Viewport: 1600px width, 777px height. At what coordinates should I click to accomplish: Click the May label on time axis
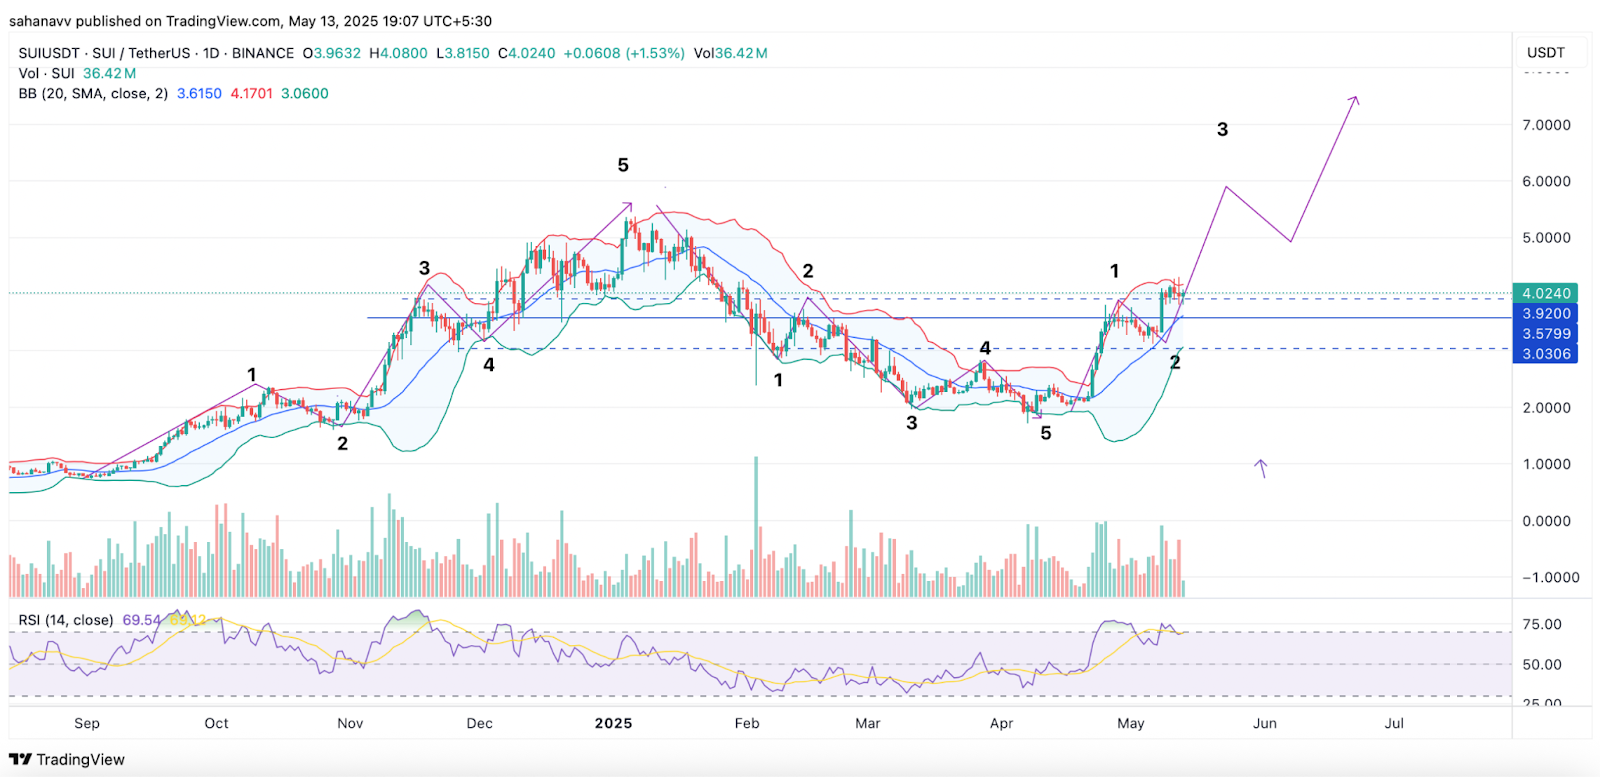pyautogui.click(x=1130, y=723)
